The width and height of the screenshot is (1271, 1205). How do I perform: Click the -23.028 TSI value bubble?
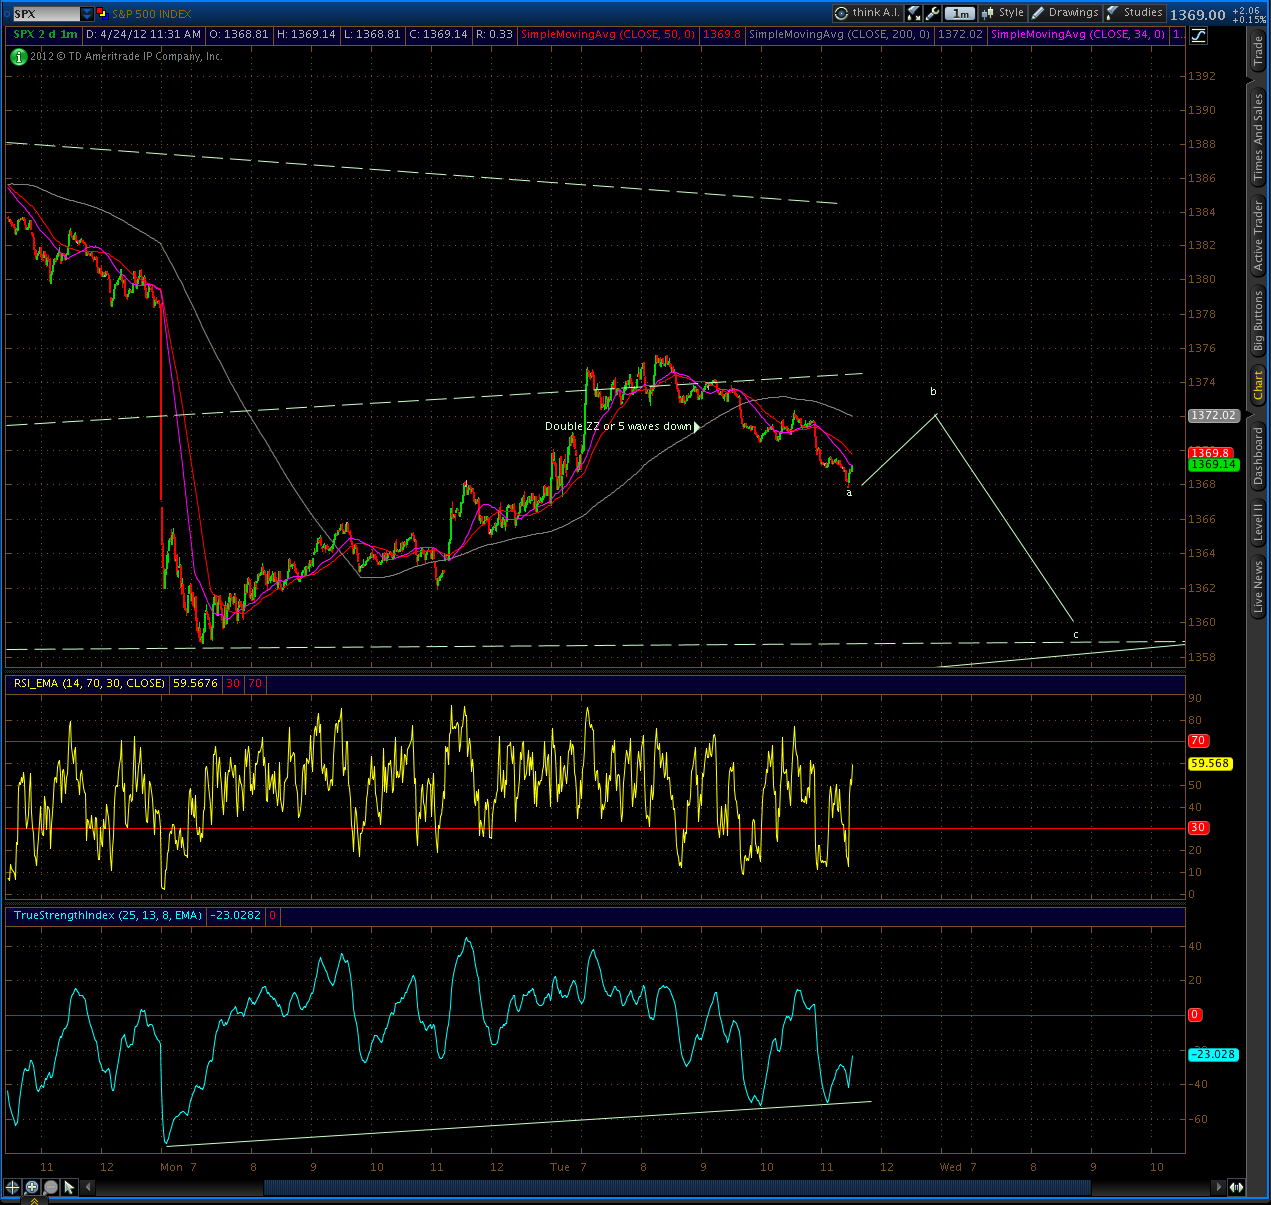tap(1213, 1054)
